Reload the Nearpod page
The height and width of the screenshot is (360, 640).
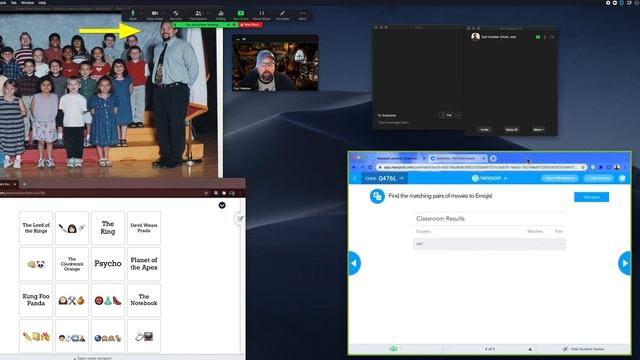click(370, 167)
